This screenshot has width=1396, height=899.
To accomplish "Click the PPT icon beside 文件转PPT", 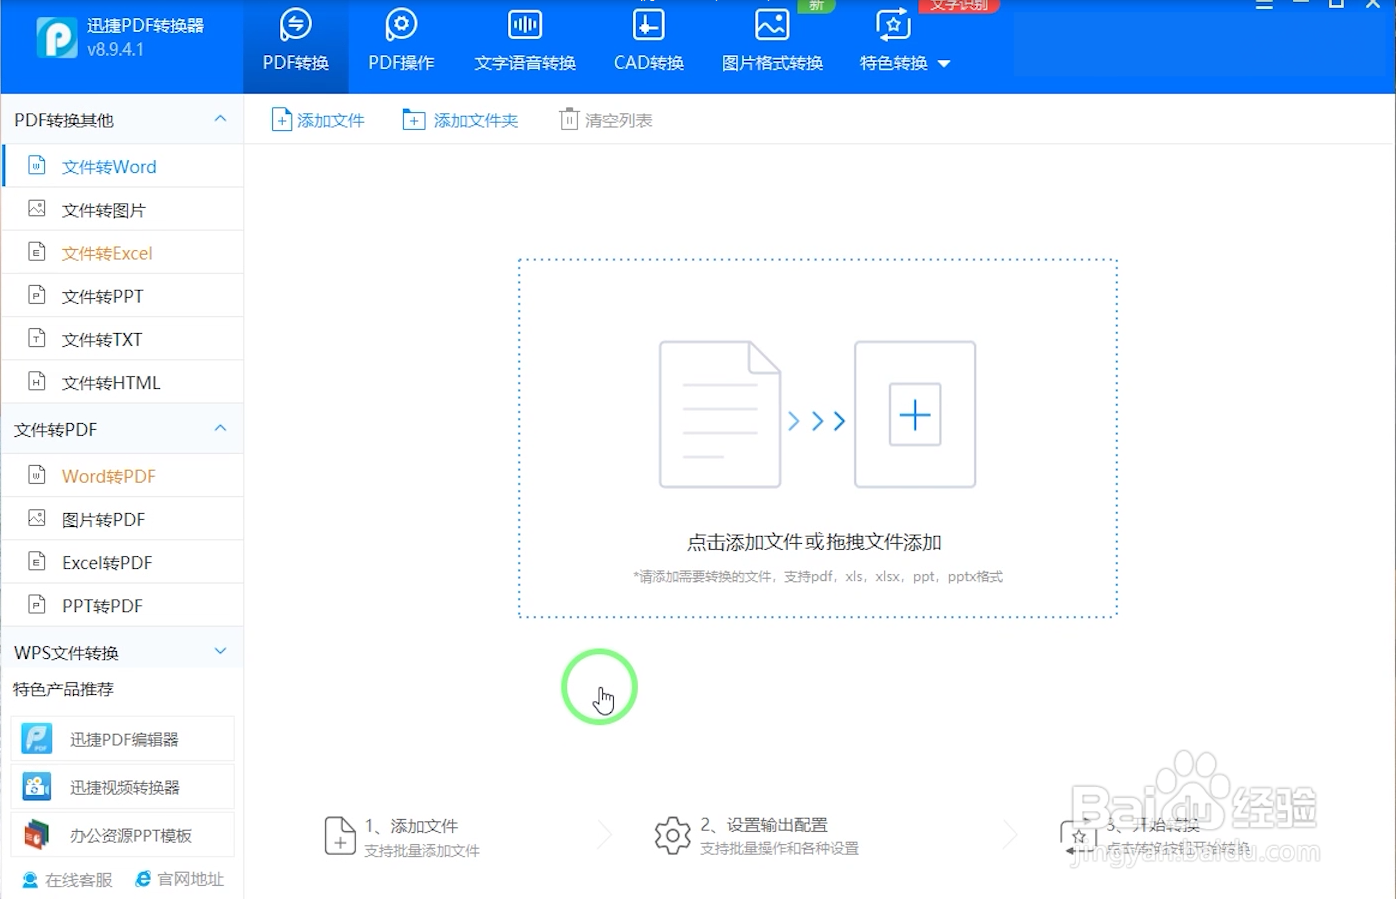I will click(37, 294).
